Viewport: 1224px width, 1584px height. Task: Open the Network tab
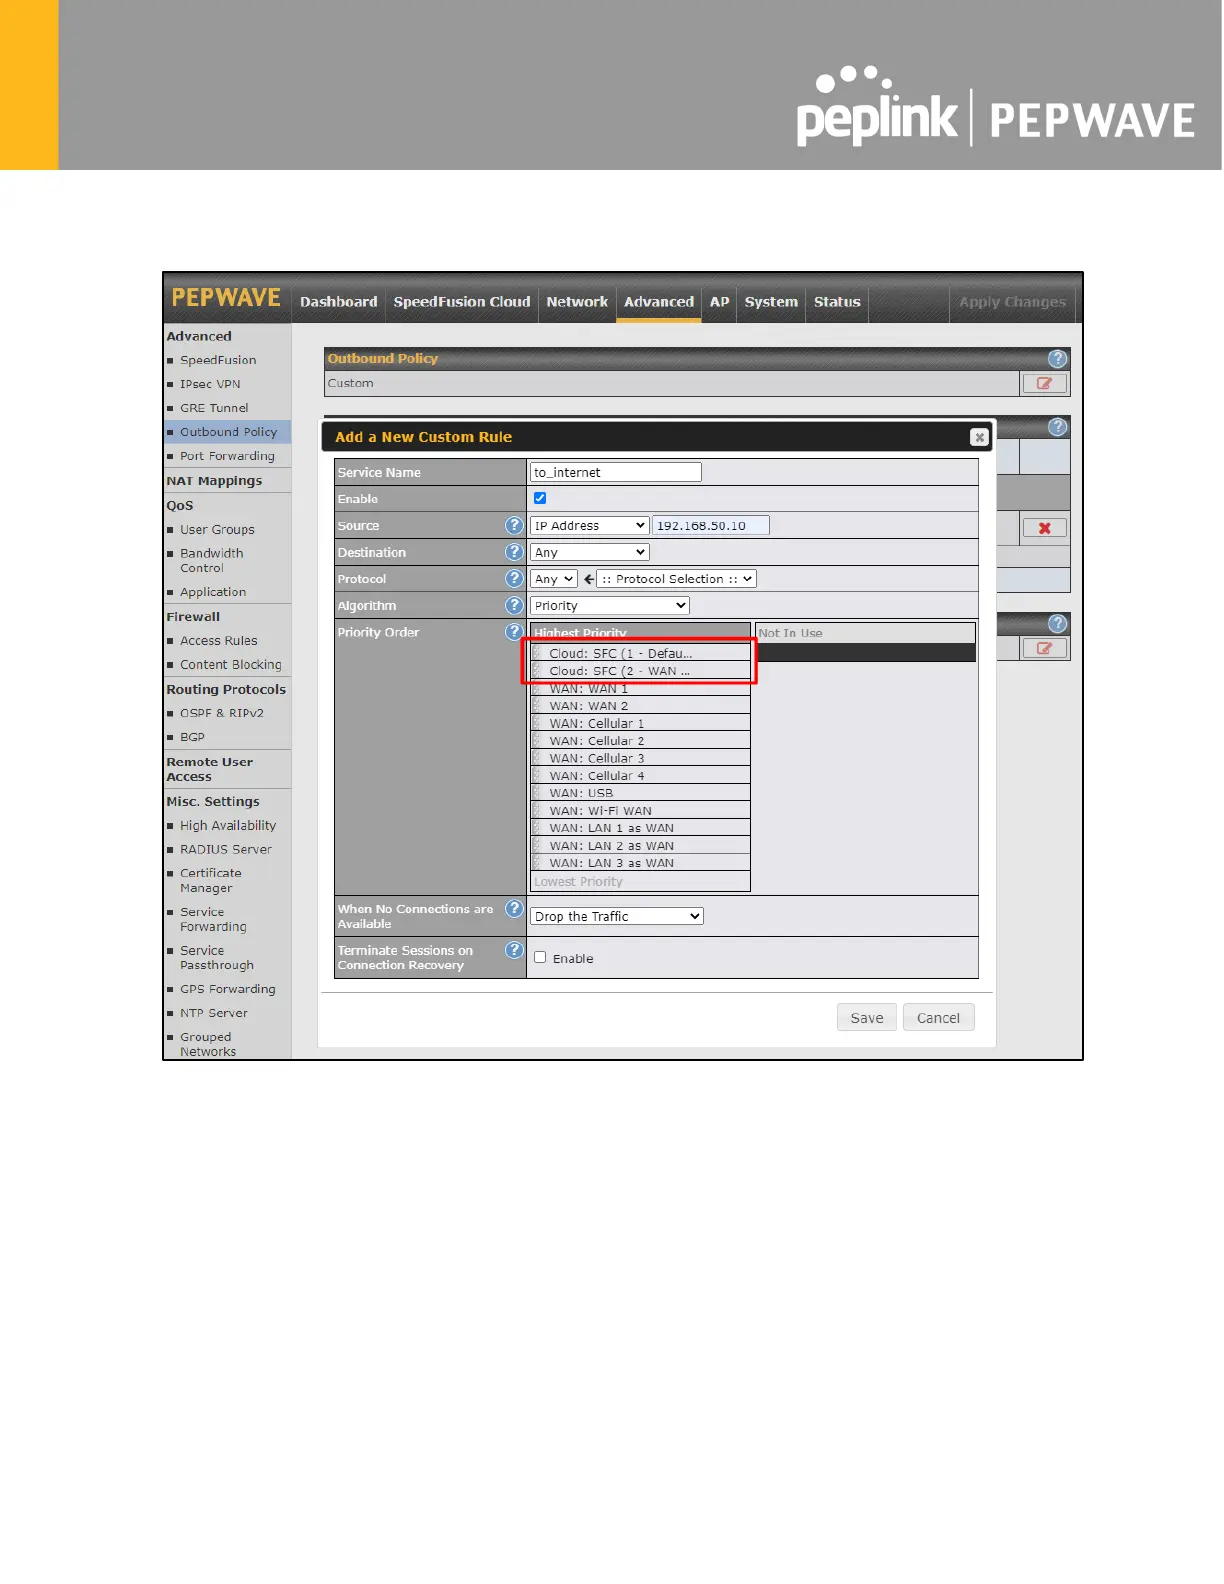pos(577,302)
